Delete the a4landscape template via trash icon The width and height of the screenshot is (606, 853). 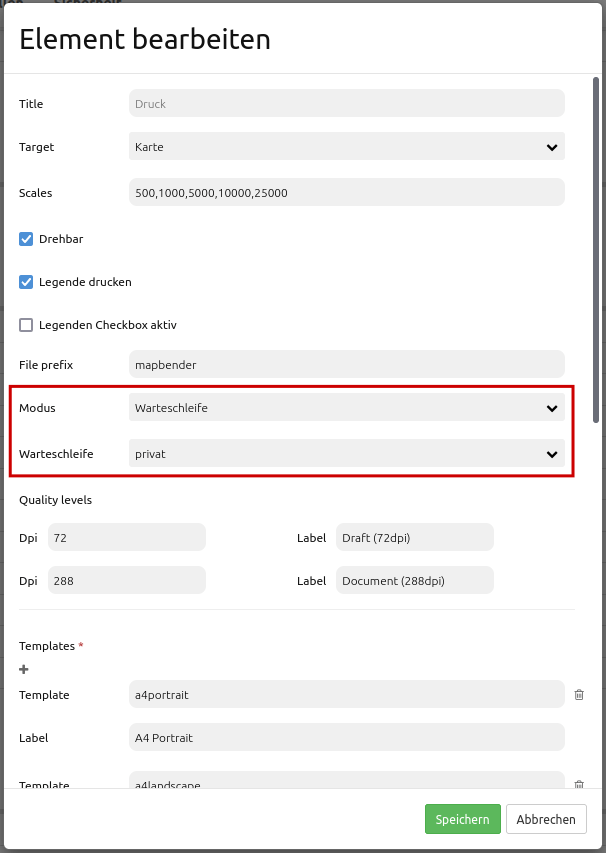pos(579,785)
